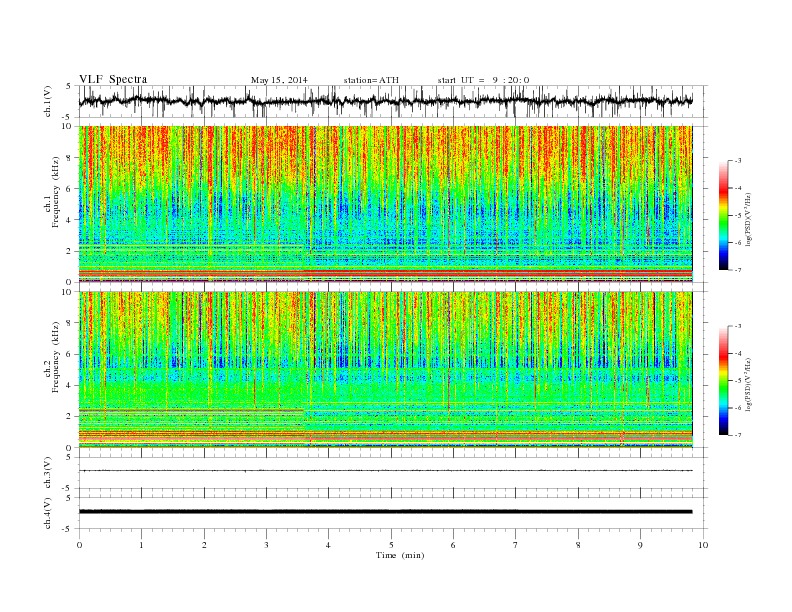Image resolution: width=792 pixels, height=612 pixels.
Task: Click the "May 15, 2014" date label
Action: (x=279, y=80)
